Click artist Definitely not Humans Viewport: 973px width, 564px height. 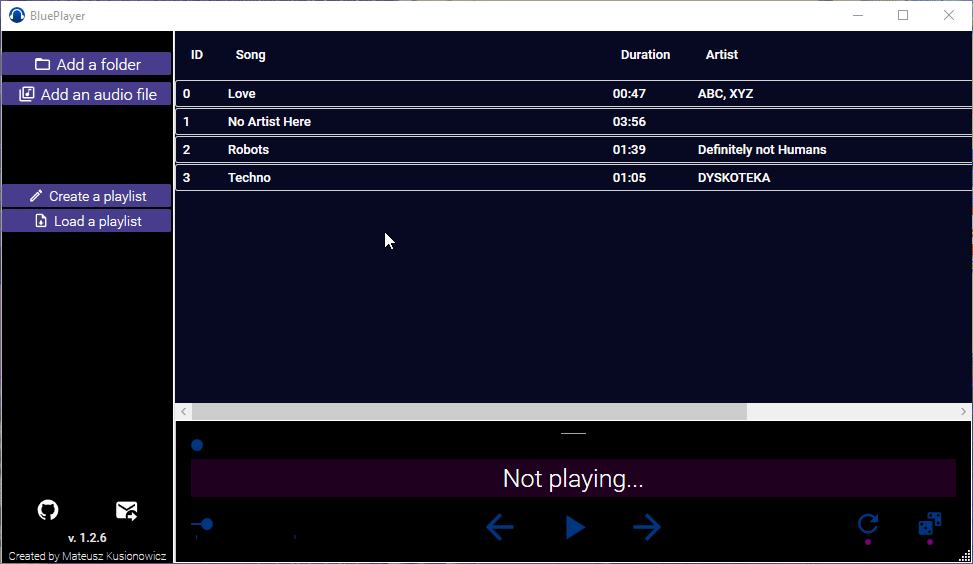coord(762,150)
